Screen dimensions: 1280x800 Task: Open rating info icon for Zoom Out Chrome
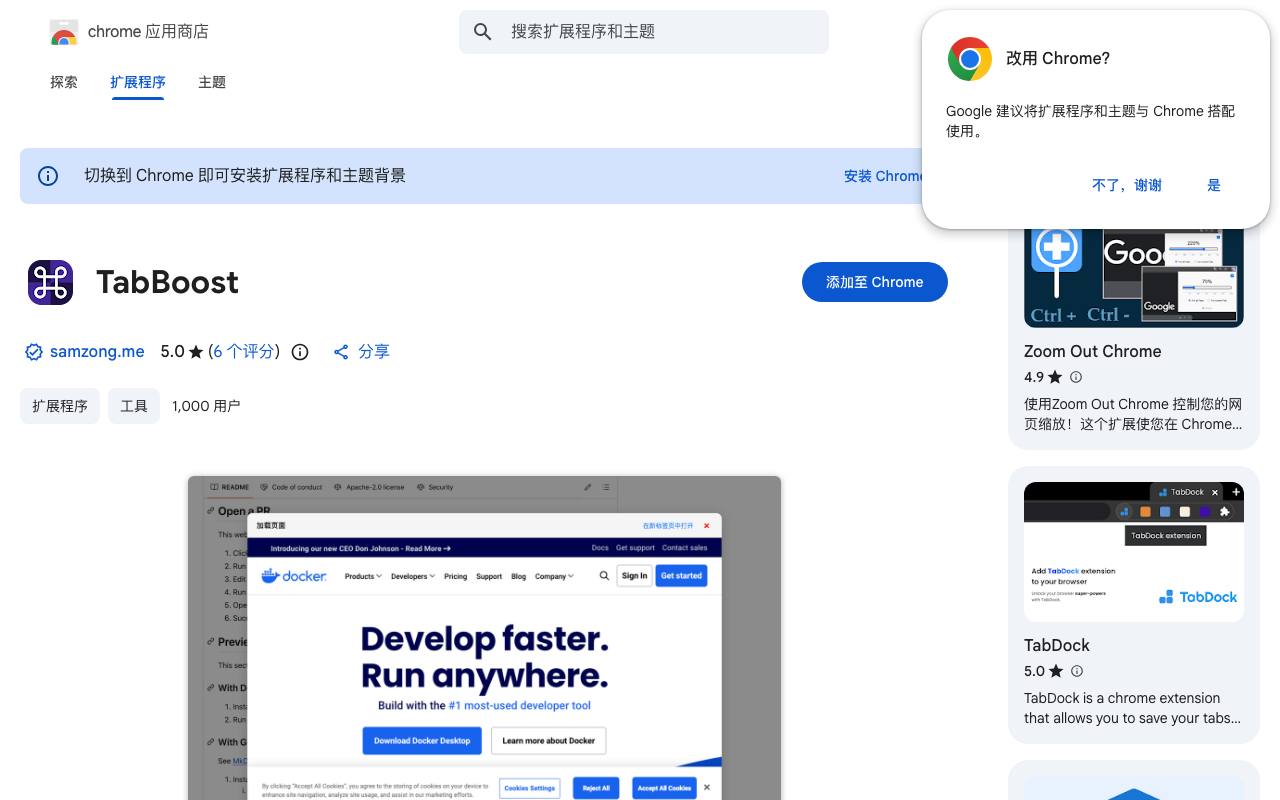point(1076,377)
